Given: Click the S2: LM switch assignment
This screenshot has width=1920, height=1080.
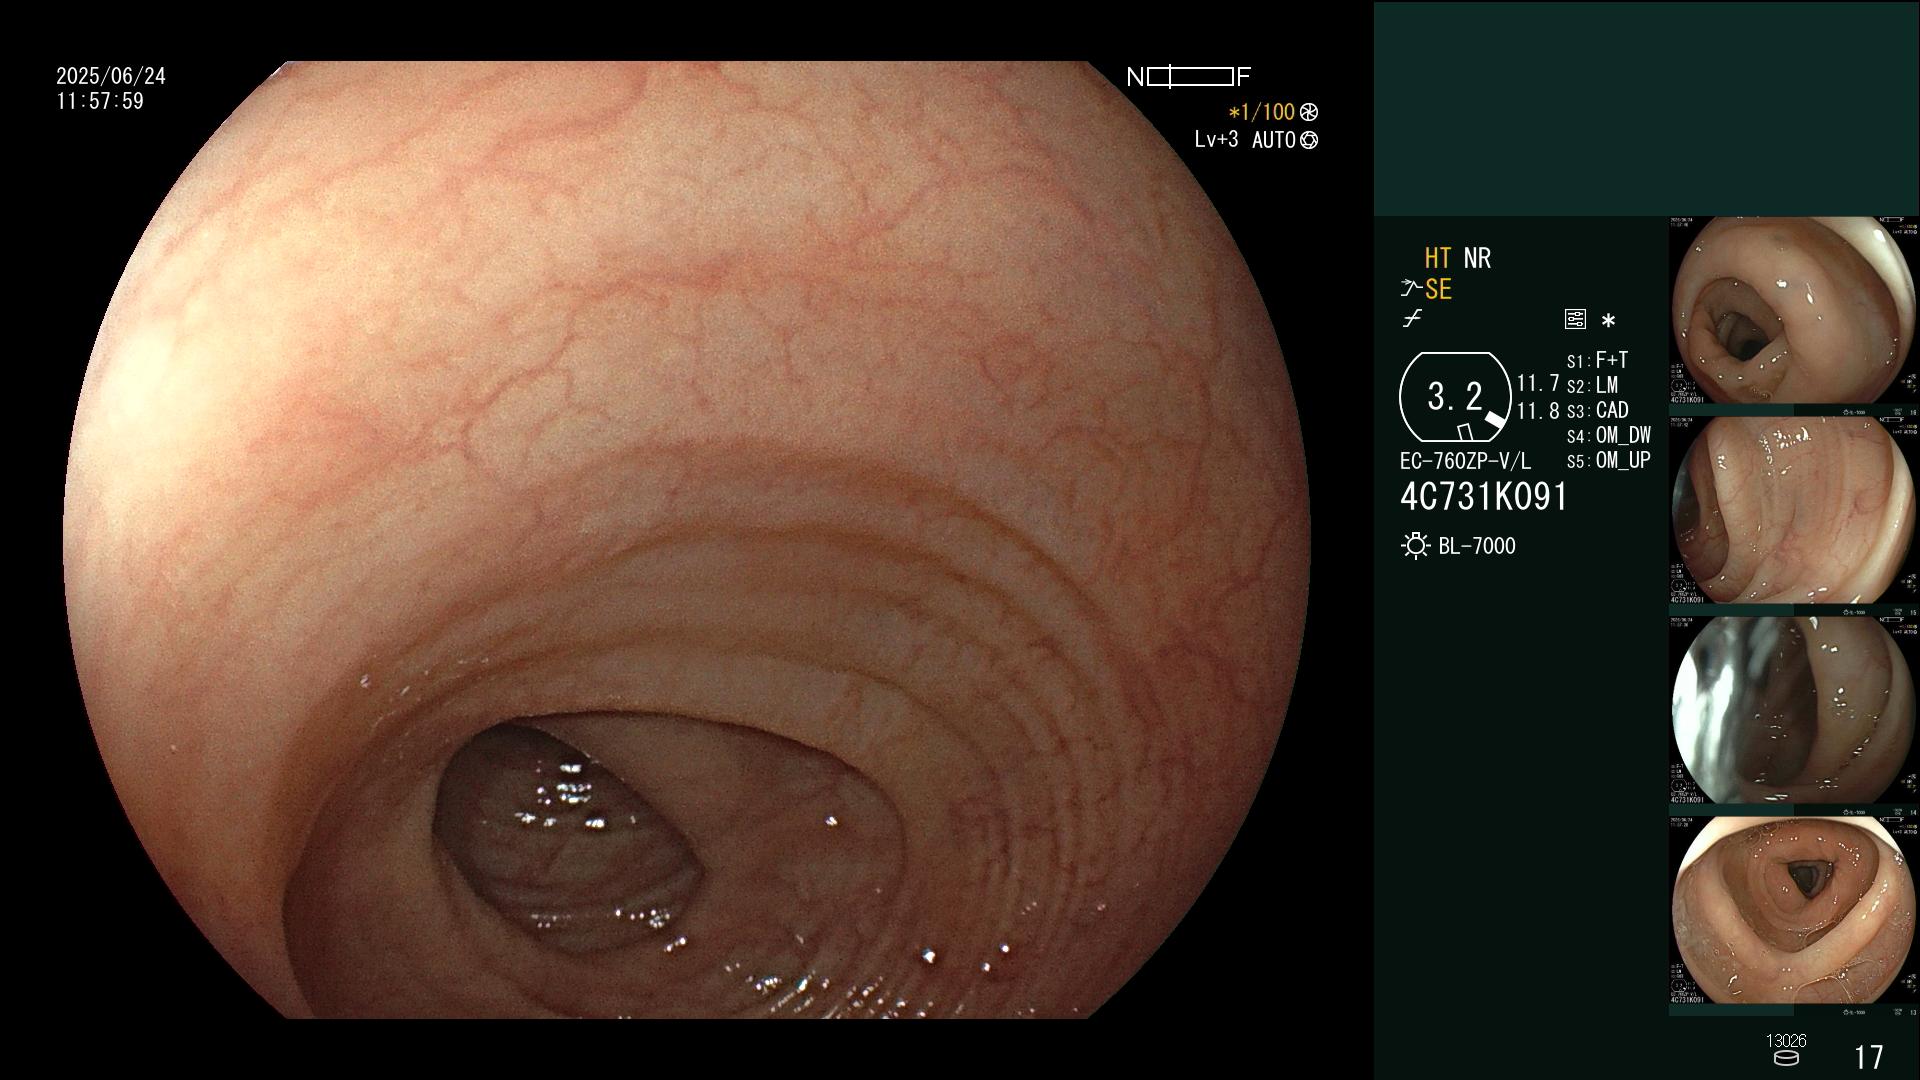Looking at the screenshot, I should (x=1592, y=385).
